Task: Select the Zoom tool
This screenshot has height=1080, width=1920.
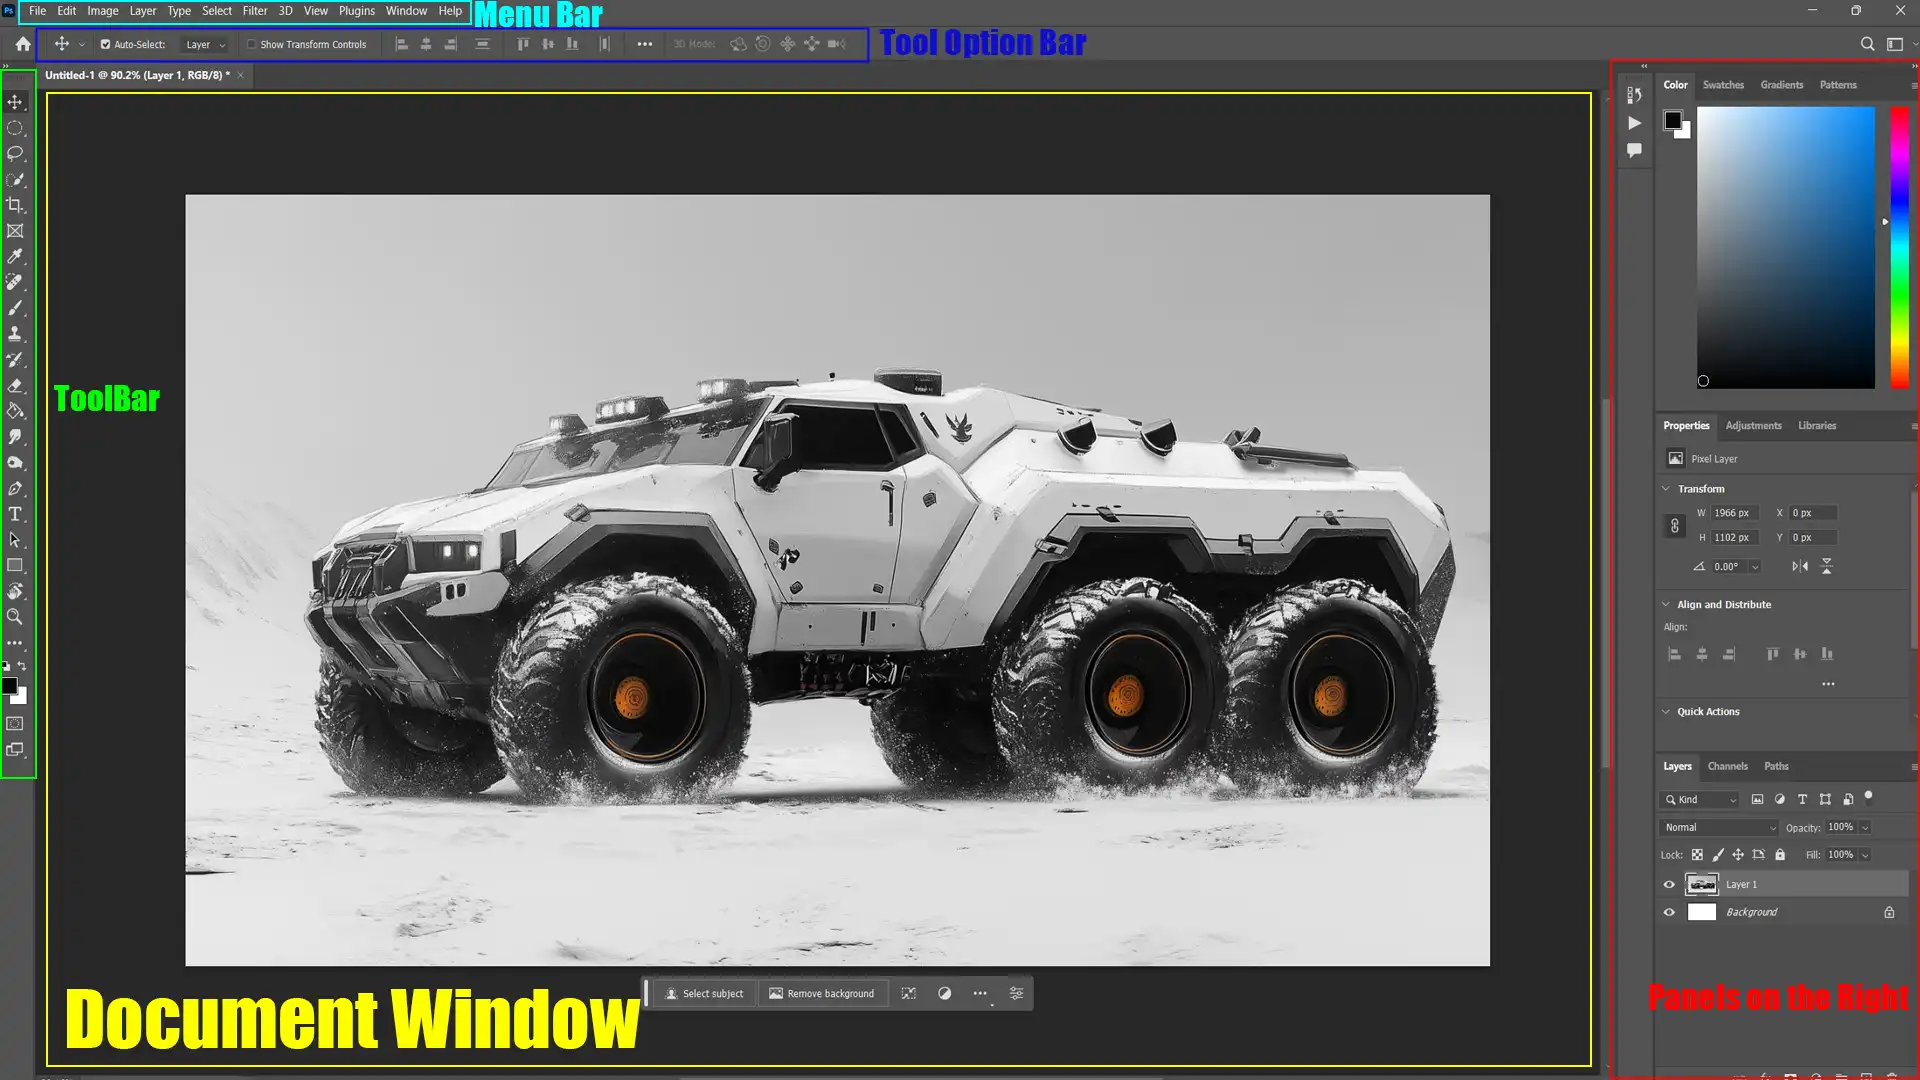Action: click(x=17, y=616)
